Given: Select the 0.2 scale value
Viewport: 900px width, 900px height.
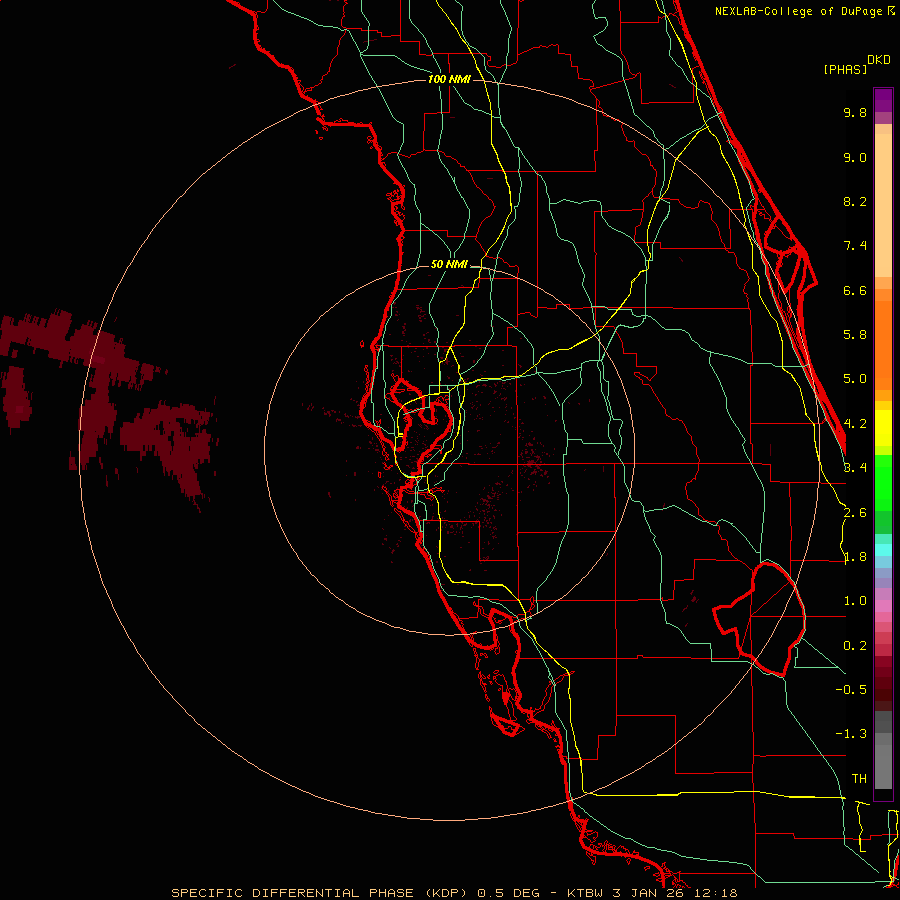Looking at the screenshot, I should point(855,646).
